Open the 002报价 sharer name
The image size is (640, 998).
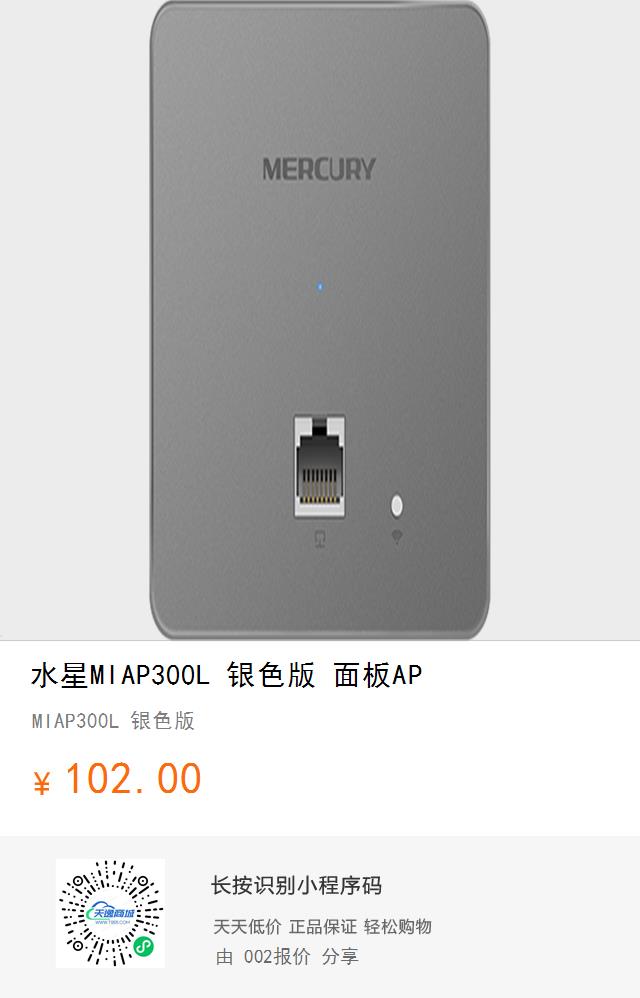click(x=277, y=957)
